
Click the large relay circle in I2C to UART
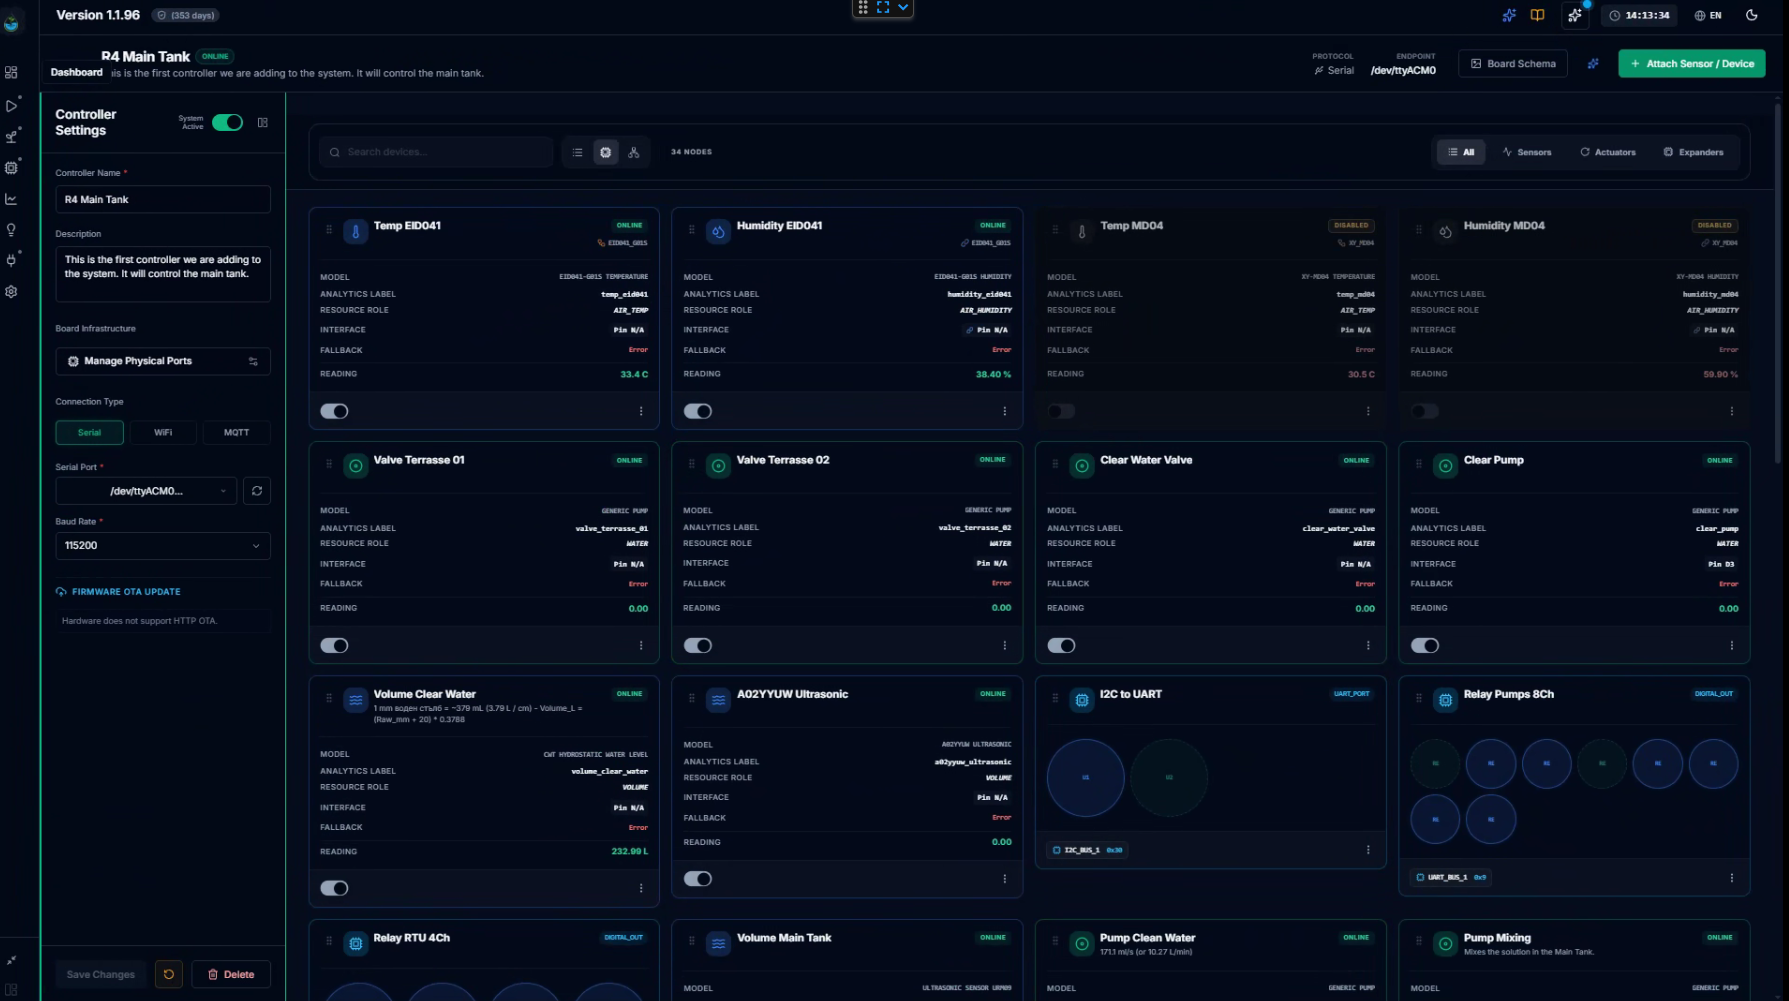coord(1085,777)
